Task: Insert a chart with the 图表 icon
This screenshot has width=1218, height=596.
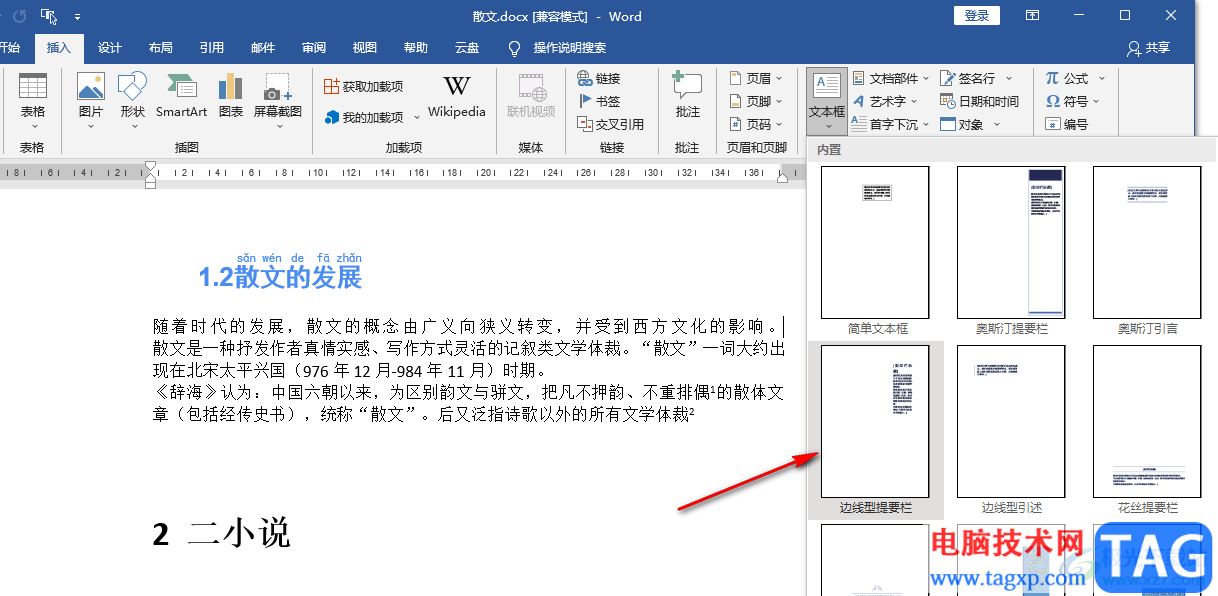Action: 231,97
